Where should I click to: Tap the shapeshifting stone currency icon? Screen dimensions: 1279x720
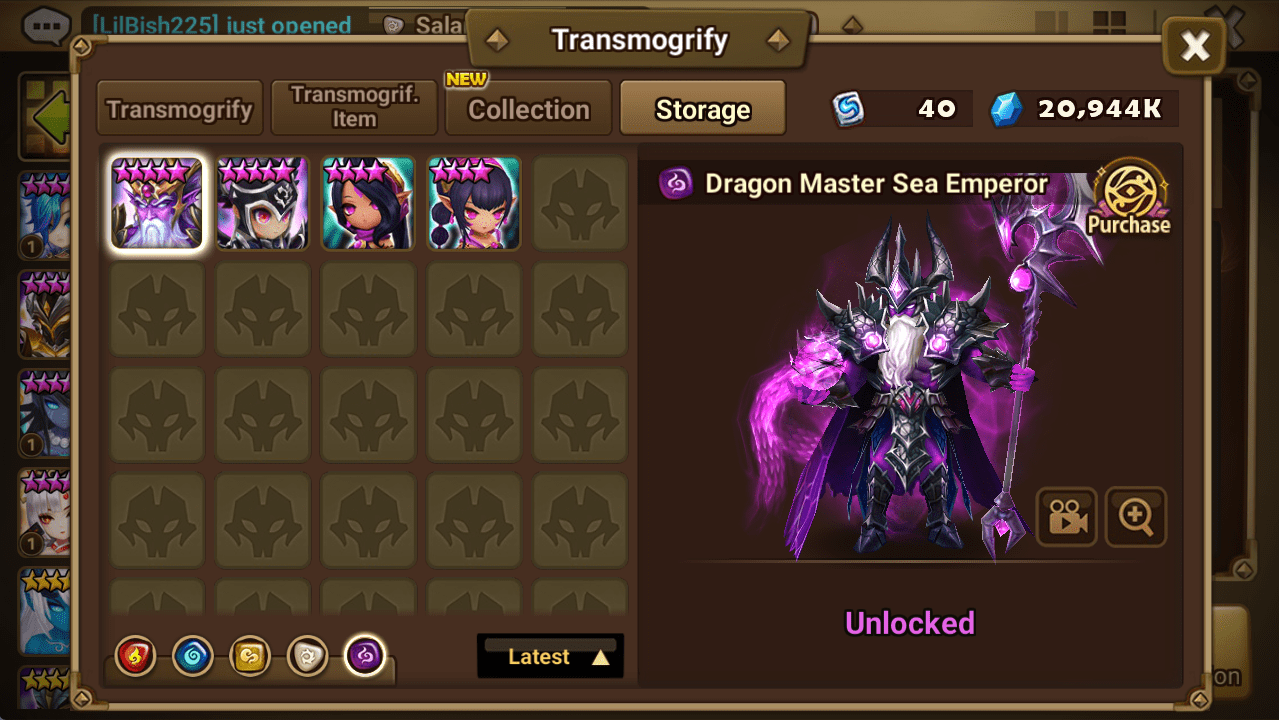pyautogui.click(x=849, y=109)
